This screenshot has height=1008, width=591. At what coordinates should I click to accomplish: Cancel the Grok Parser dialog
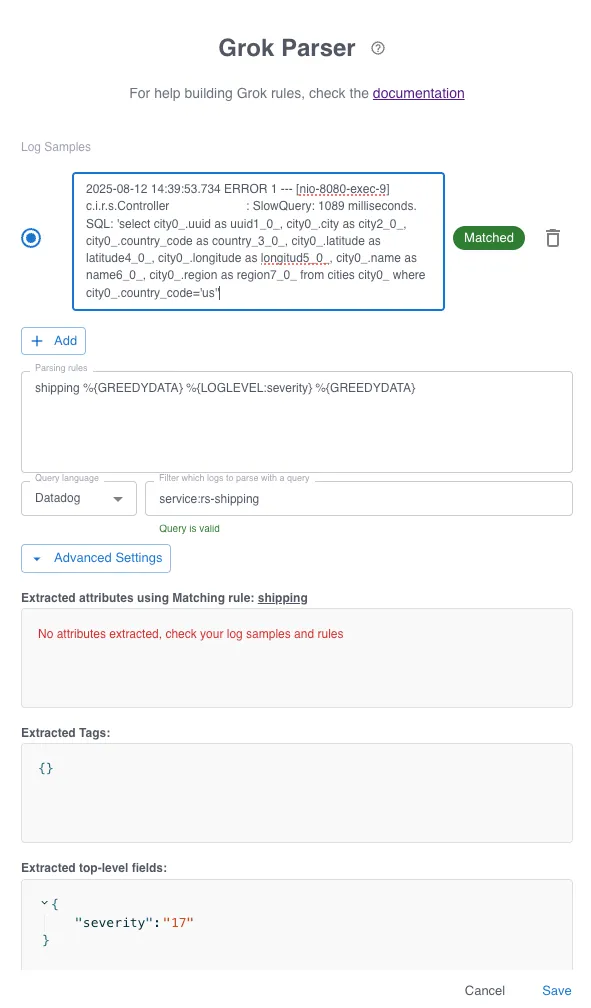[484, 990]
